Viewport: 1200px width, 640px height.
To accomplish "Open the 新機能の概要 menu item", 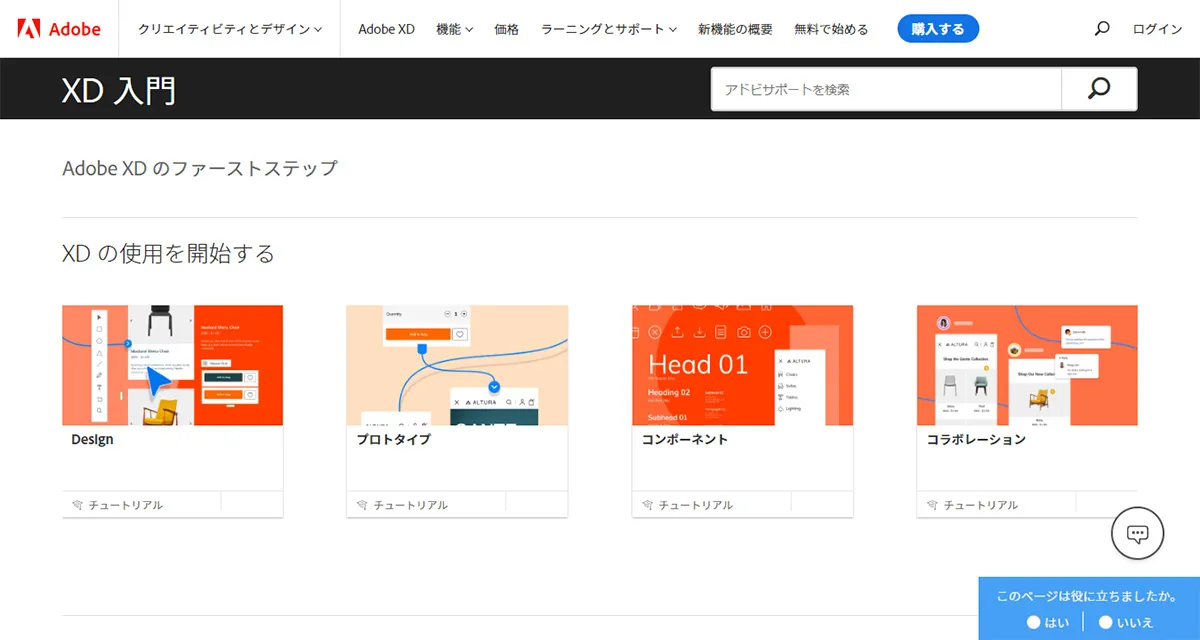I will [x=735, y=28].
